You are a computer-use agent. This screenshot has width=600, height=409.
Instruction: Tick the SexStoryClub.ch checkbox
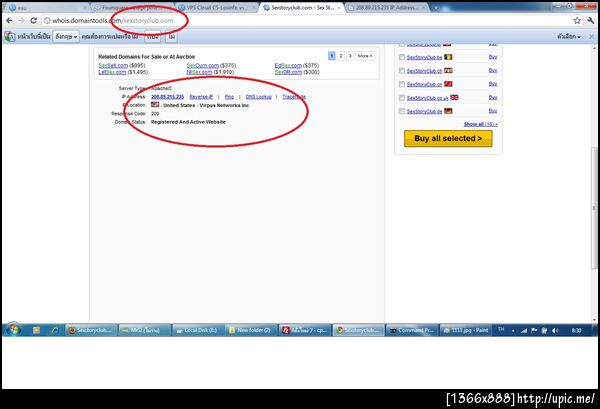[401, 71]
